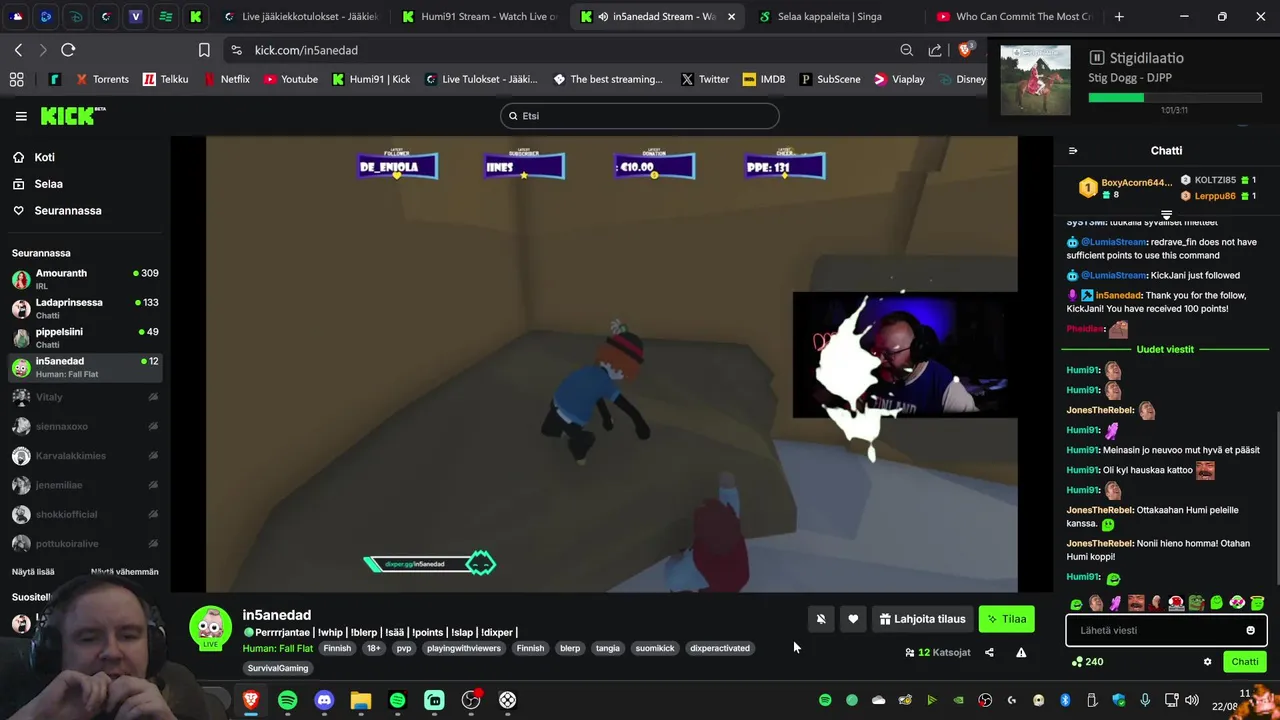This screenshot has width=1280, height=720.
Task: Go back in browser history
Action: click(18, 50)
